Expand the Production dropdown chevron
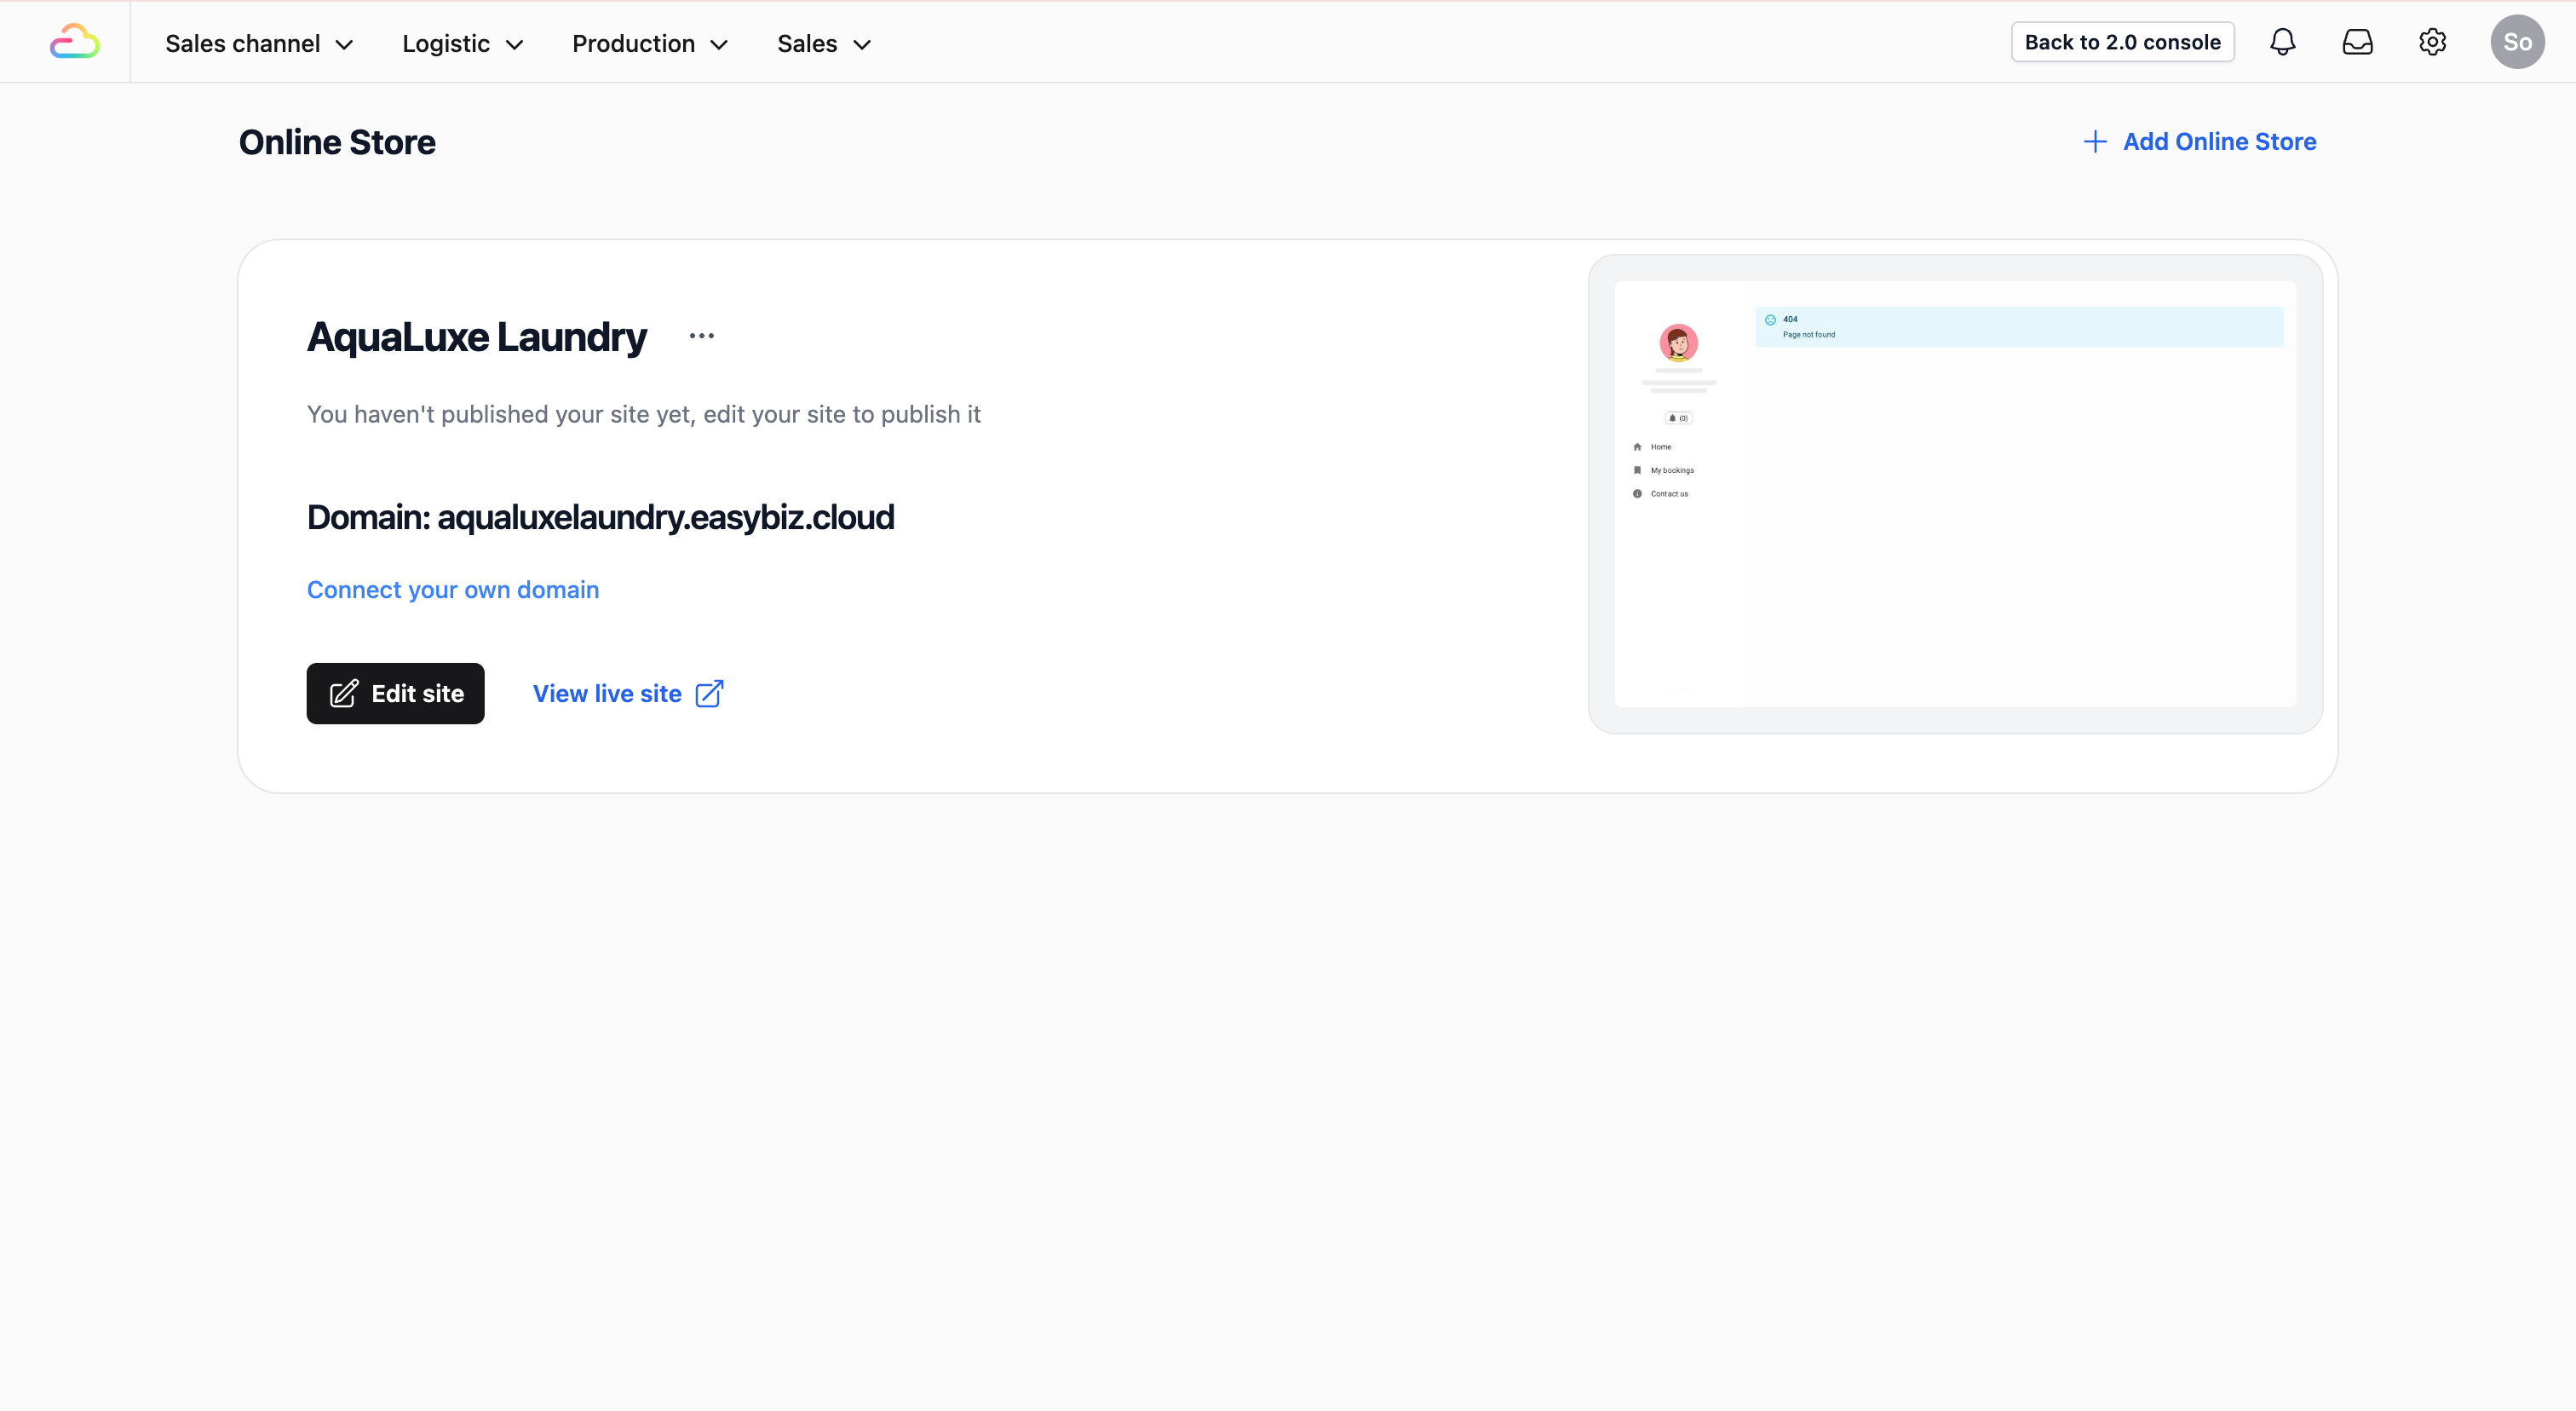Screen dimensions: 2576x1411 (x=719, y=45)
